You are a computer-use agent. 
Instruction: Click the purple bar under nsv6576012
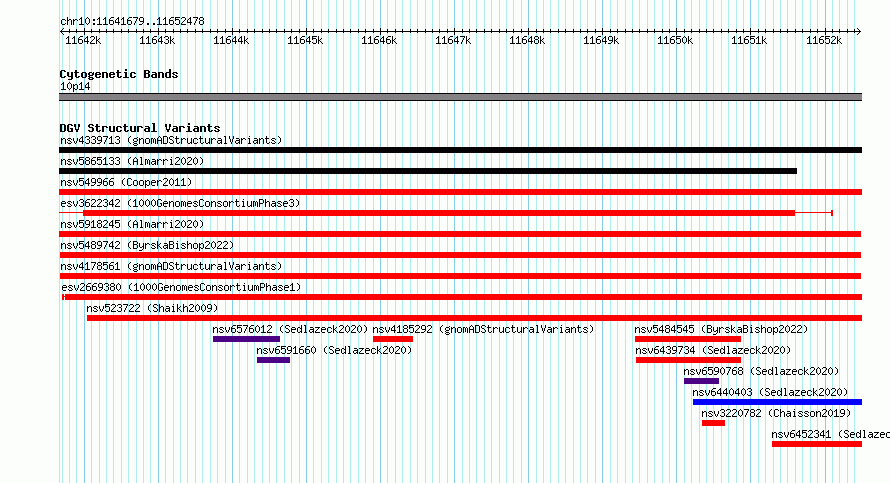(x=246, y=339)
